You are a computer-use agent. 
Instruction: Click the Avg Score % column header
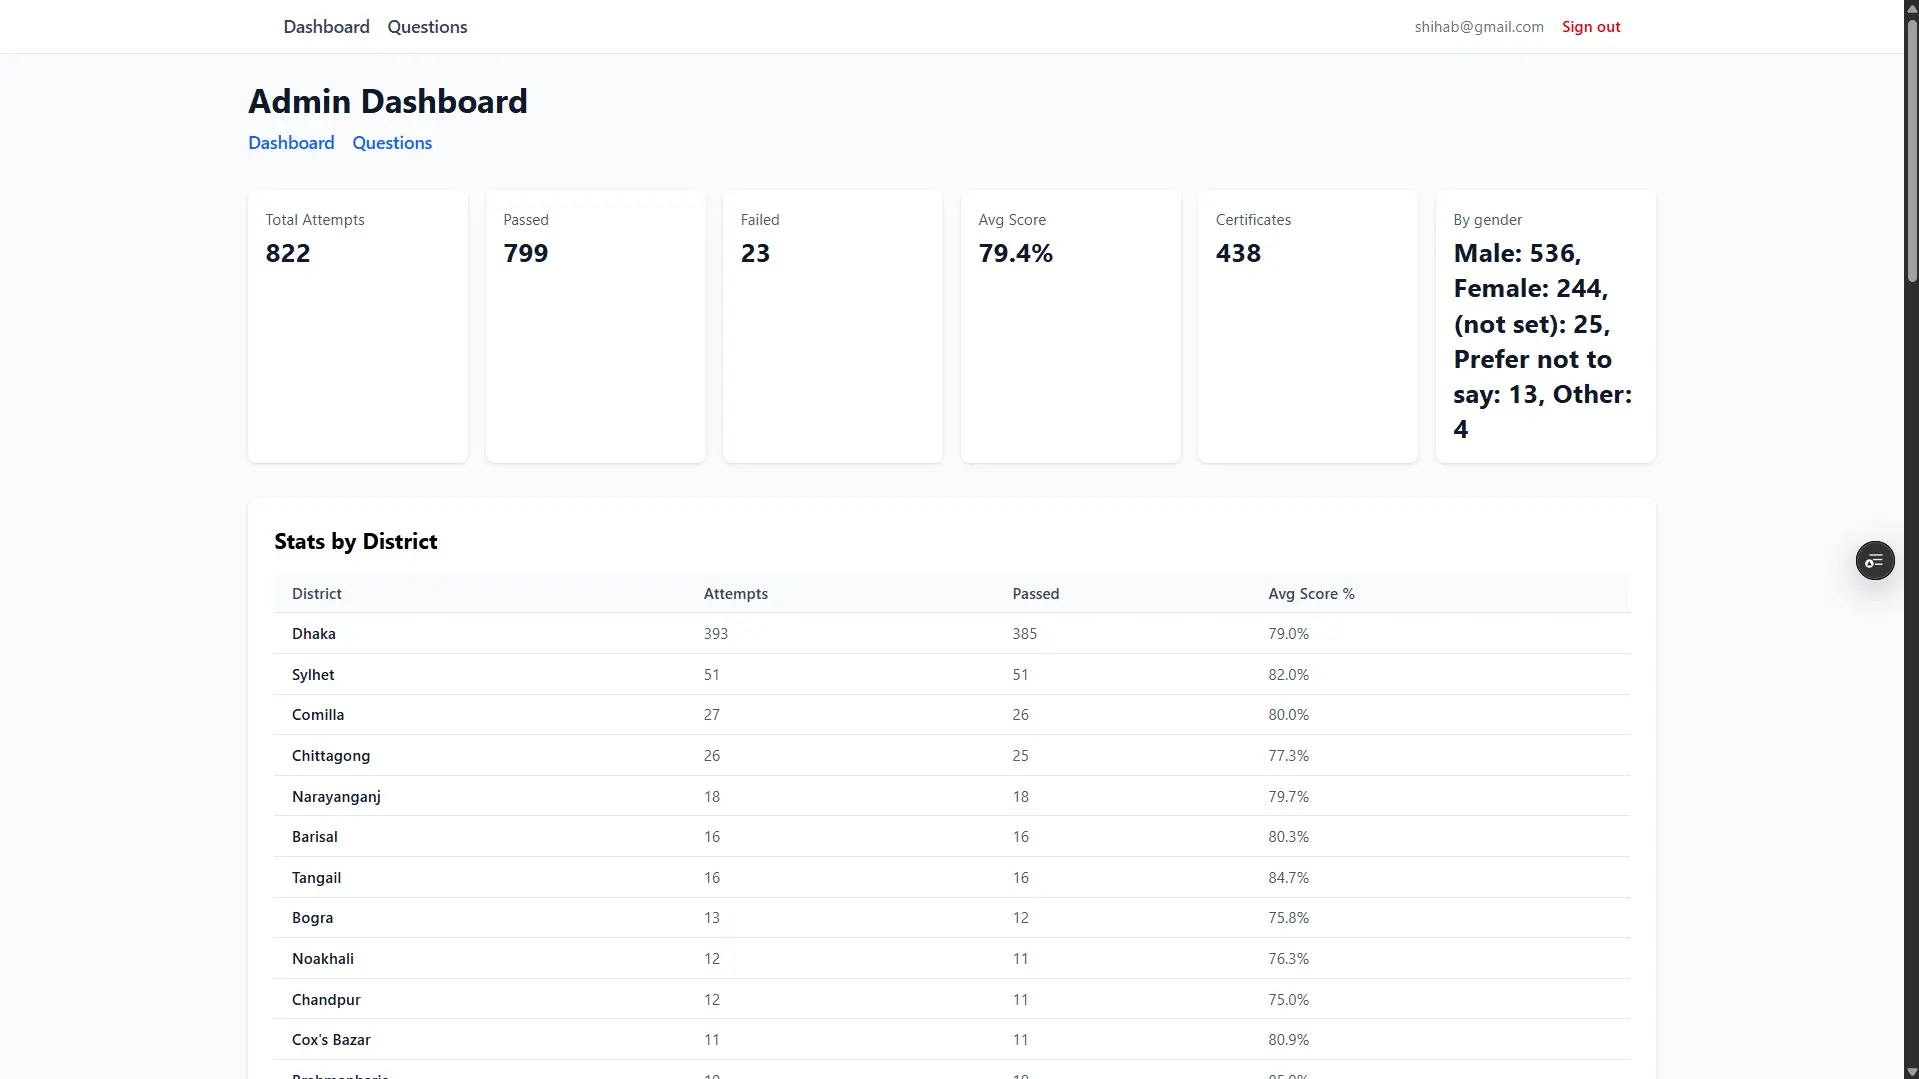1311,594
